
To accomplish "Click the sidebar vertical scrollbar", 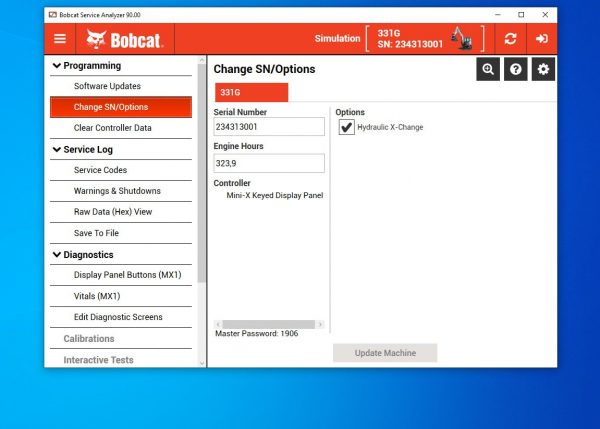I will pos(202,173).
